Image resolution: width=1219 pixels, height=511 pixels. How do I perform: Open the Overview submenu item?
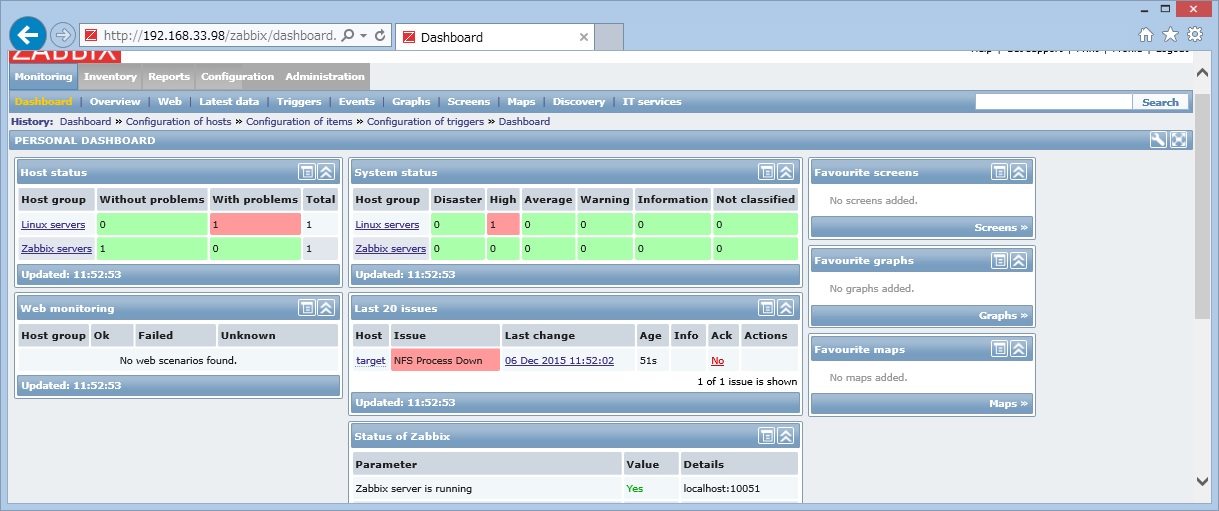[115, 102]
